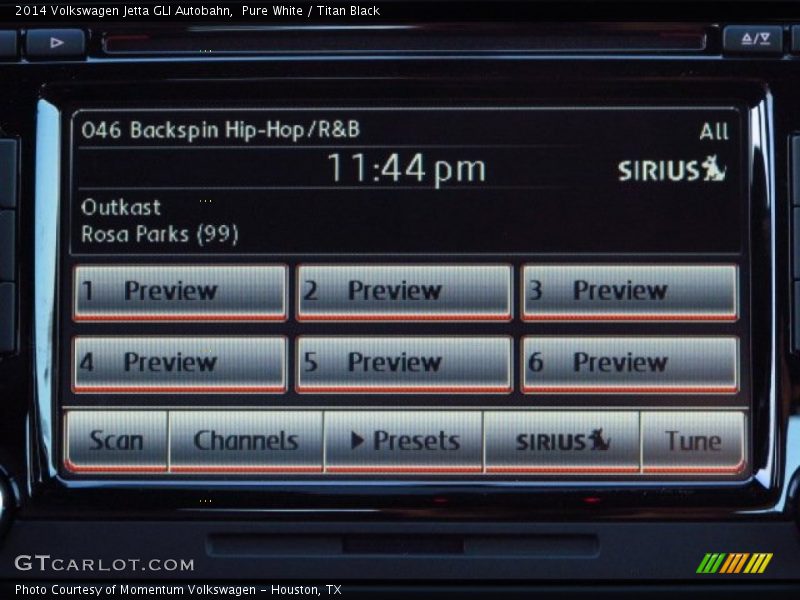Viewport: 800px width, 600px height.
Task: Open the Tune function
Action: tap(693, 441)
